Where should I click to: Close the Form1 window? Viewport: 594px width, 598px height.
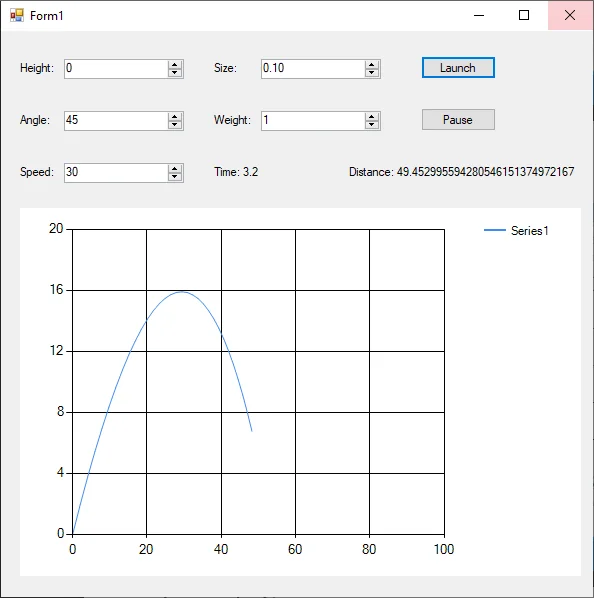pyautogui.click(x=570, y=15)
